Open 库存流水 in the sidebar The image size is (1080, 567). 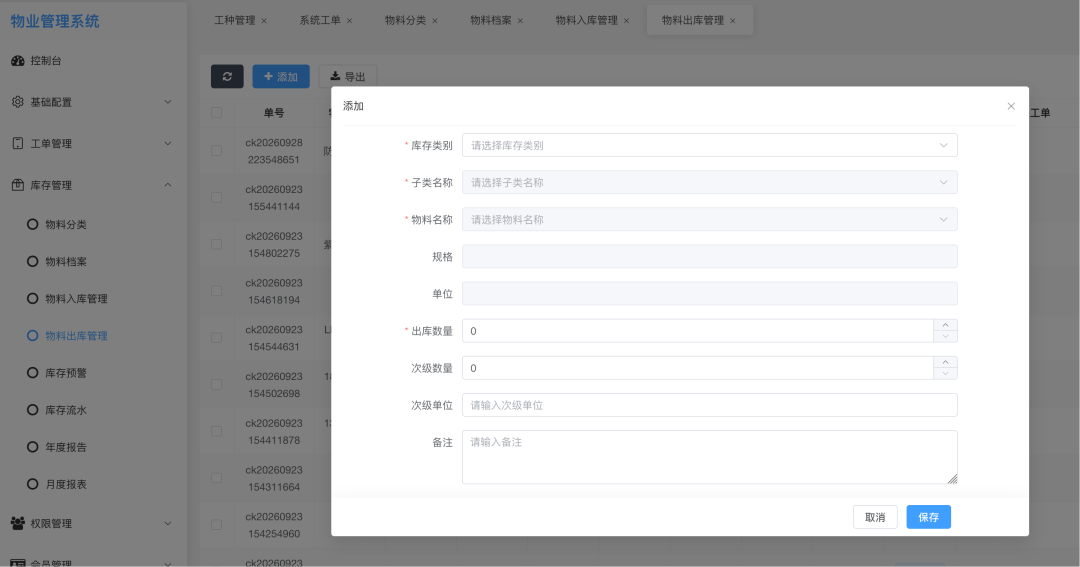coord(65,410)
